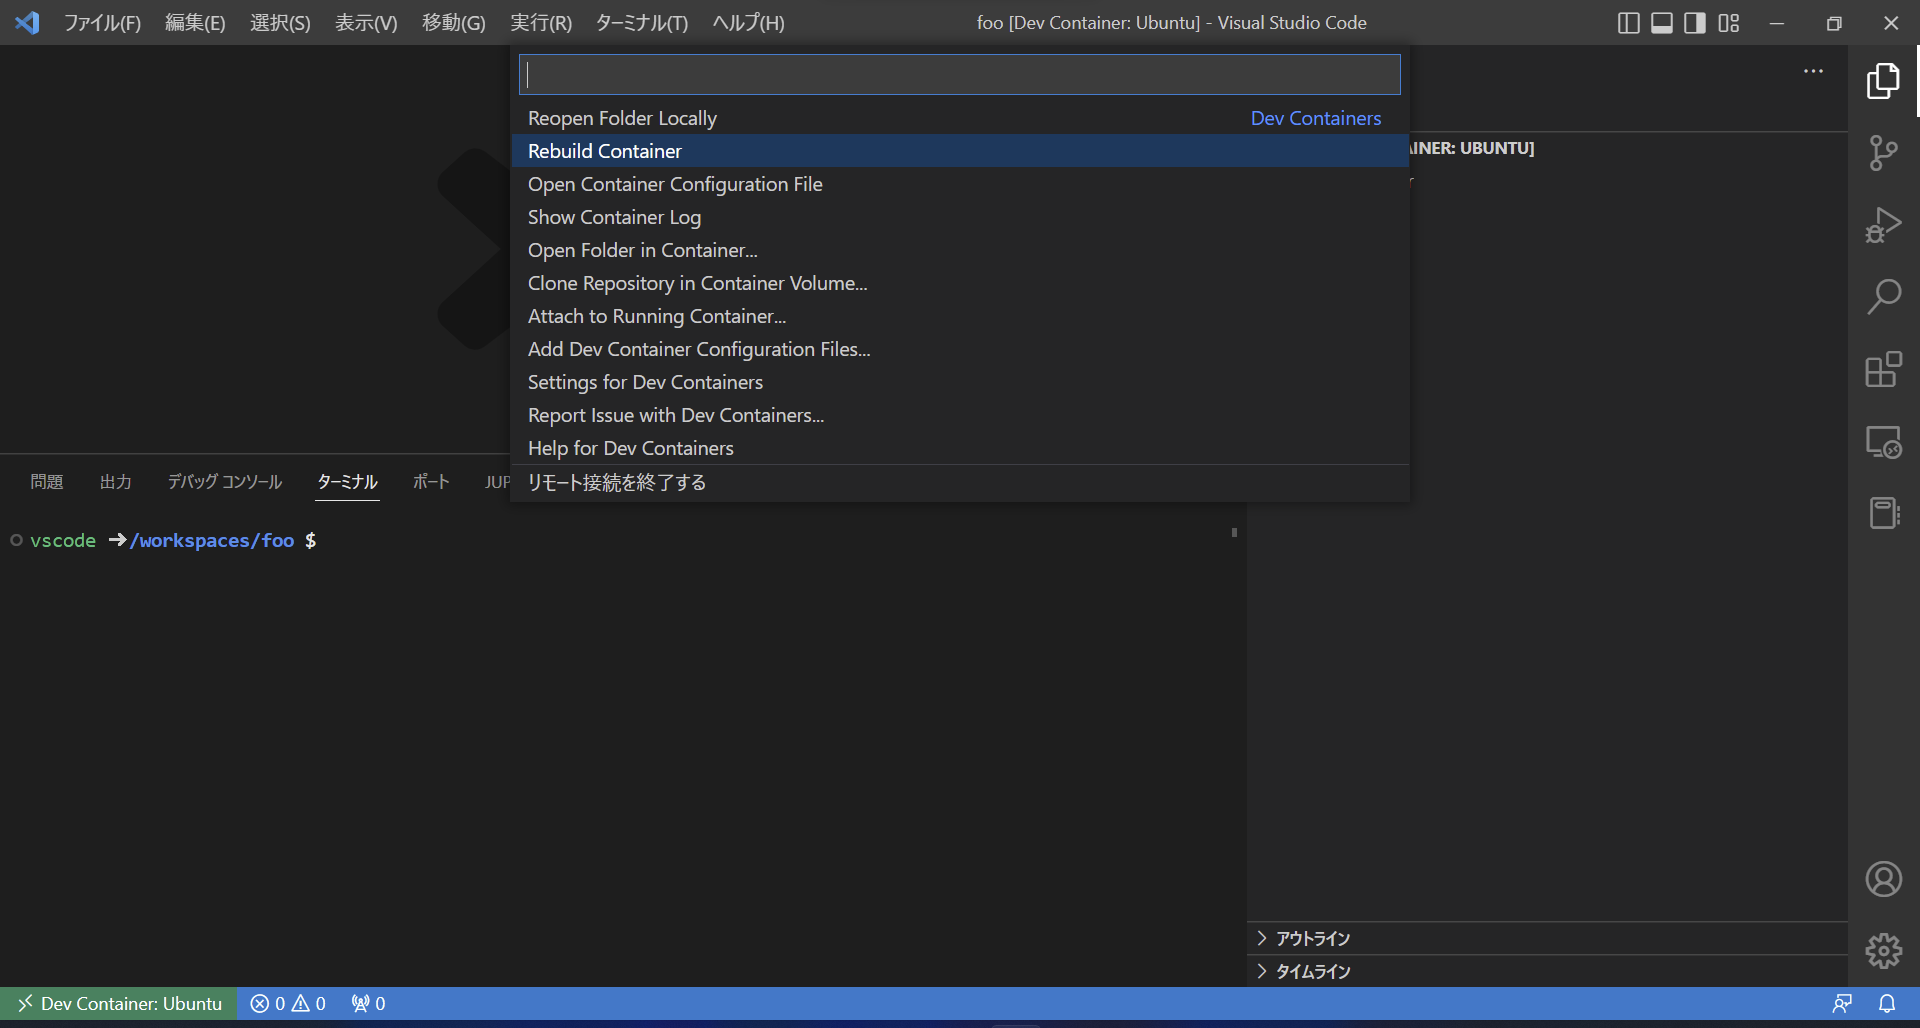Viewport: 1920px width, 1028px height.
Task: Open the Accounts menu icon
Action: click(1883, 879)
